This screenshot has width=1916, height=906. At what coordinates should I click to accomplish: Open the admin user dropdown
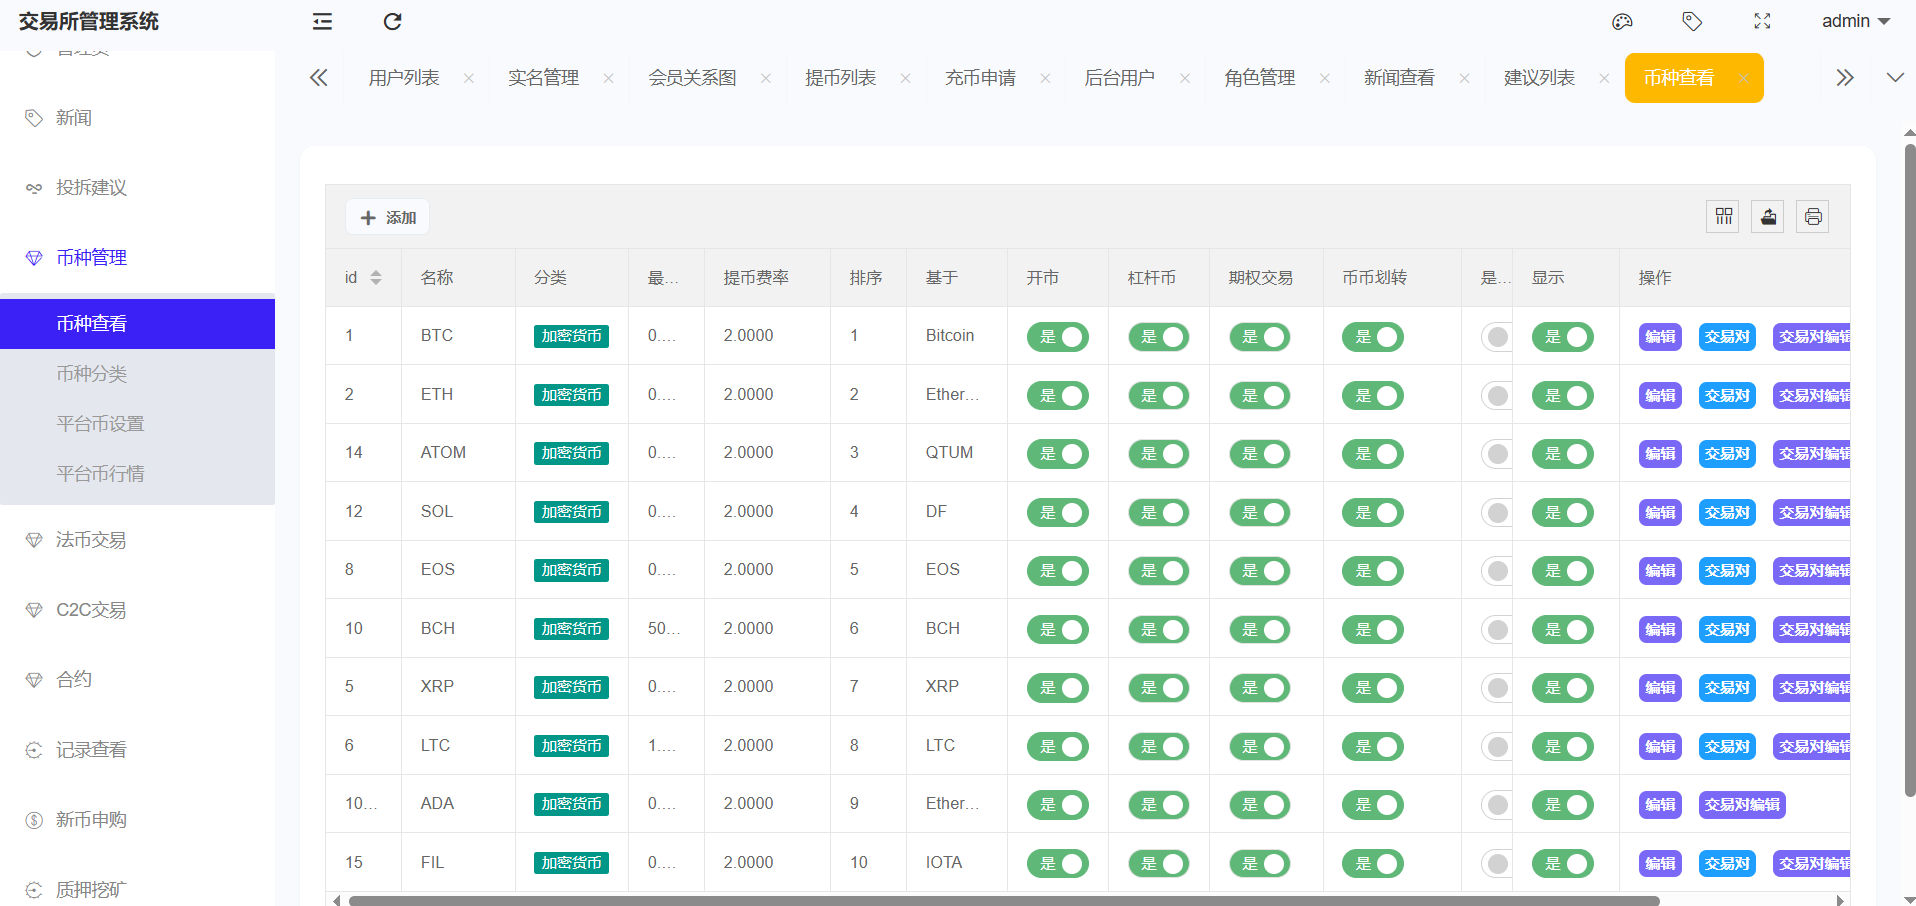(x=1855, y=22)
